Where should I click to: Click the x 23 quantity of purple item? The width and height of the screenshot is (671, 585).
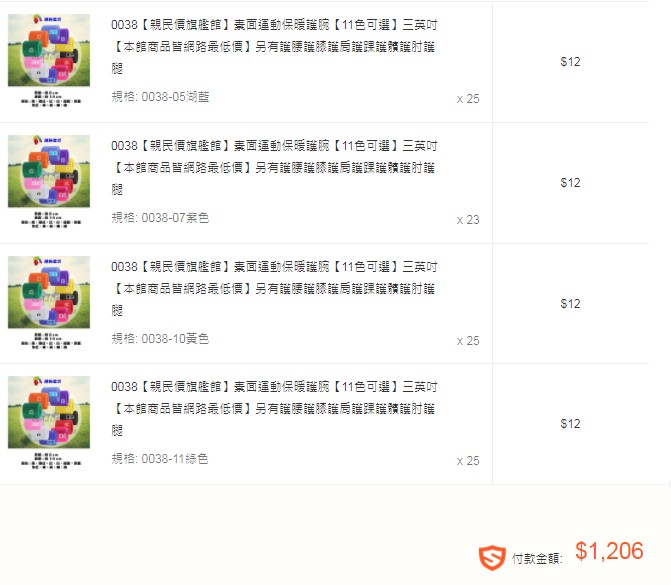tap(468, 220)
